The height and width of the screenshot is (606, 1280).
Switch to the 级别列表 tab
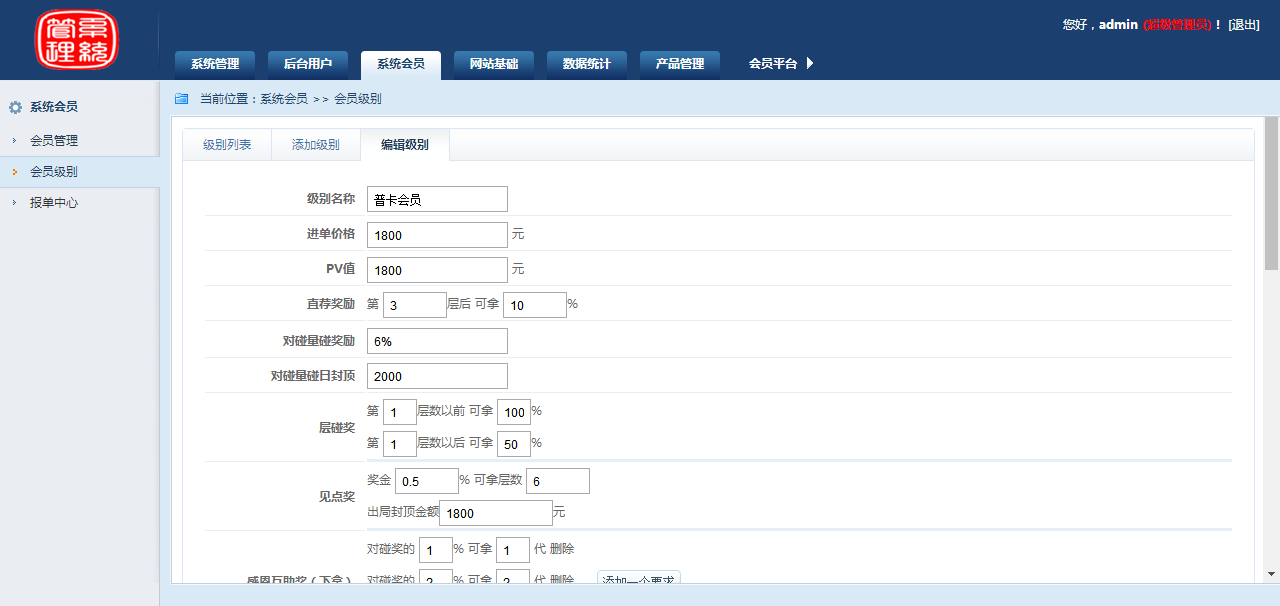pyautogui.click(x=227, y=145)
